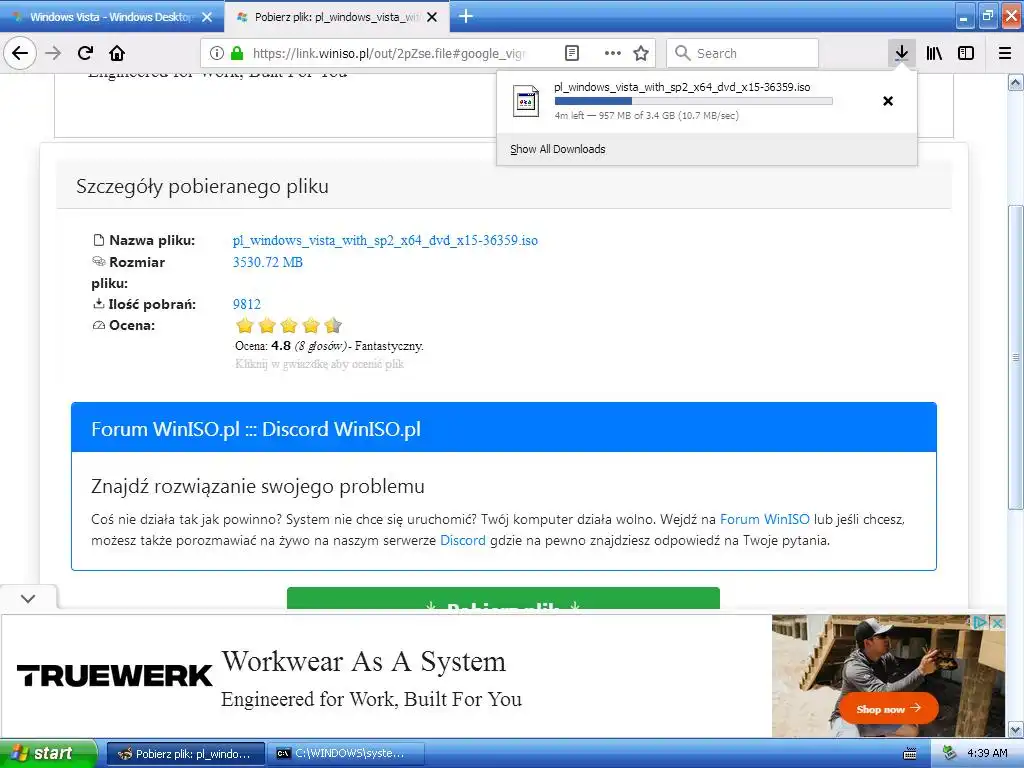Click the AdChoices icon on the Truewerk ad
The width and height of the screenshot is (1024, 768).
(x=980, y=622)
